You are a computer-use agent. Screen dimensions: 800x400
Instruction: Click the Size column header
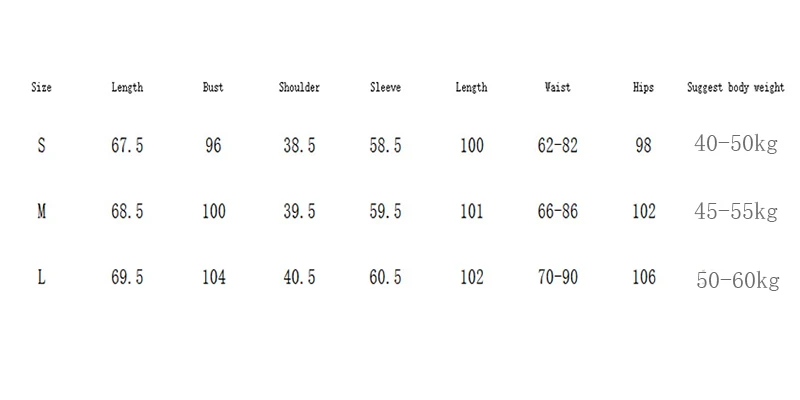[41, 88]
